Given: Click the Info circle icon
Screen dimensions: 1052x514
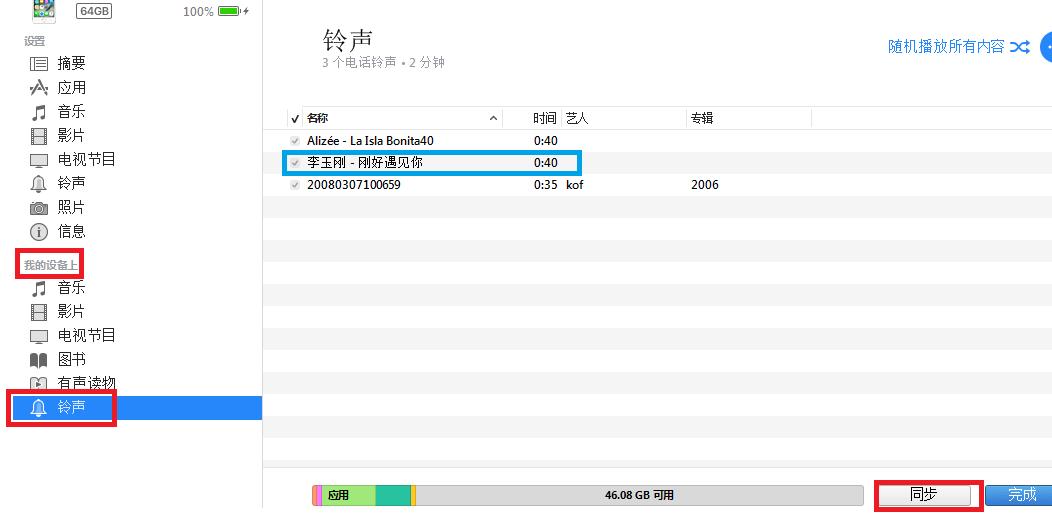Looking at the screenshot, I should [x=39, y=232].
